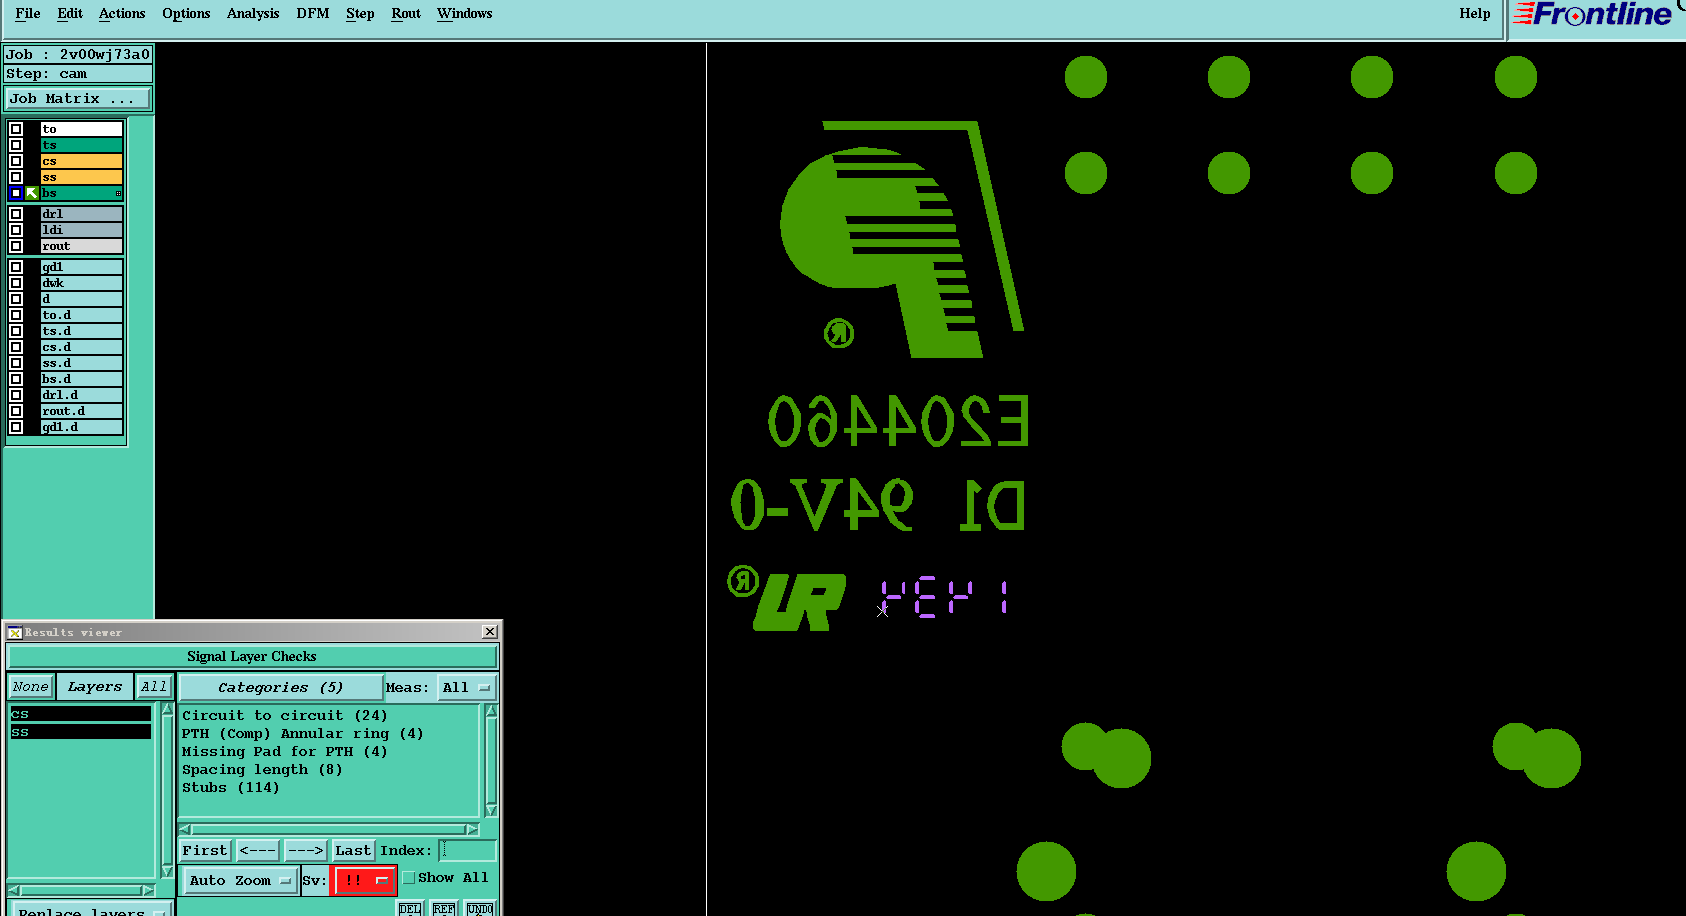1686x916 pixels.
Task: Click the Job Matrix button
Action: point(78,98)
